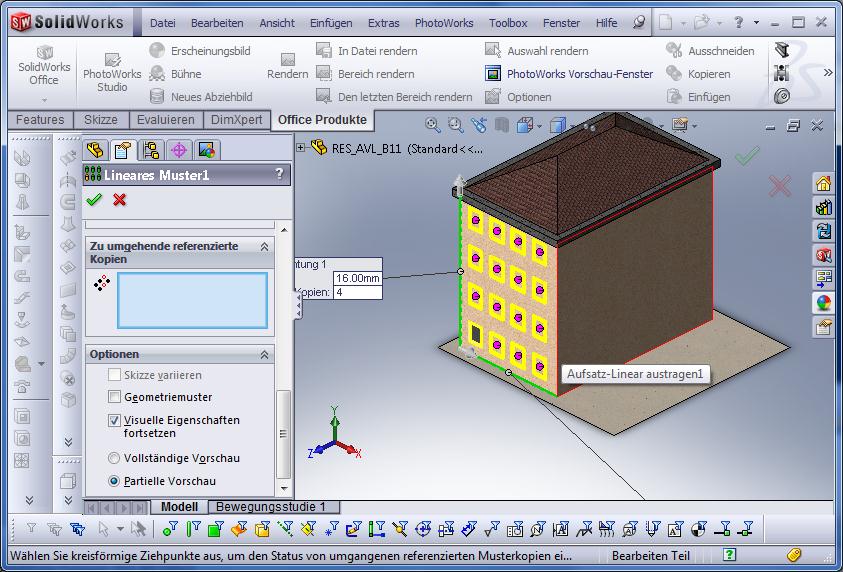Viewport: 843px width, 572px height.
Task: Enable the Geometriemuster checkbox
Action: coord(115,397)
